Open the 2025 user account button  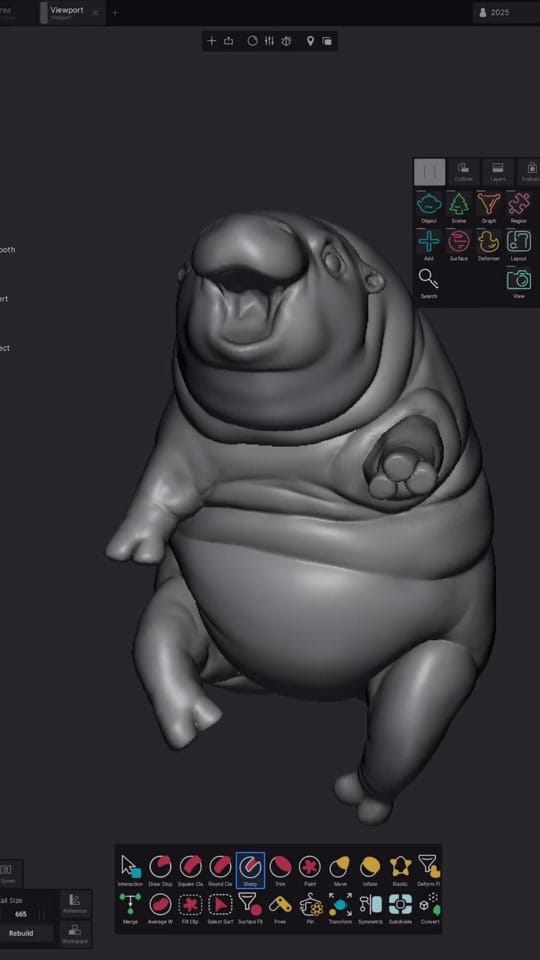click(506, 12)
